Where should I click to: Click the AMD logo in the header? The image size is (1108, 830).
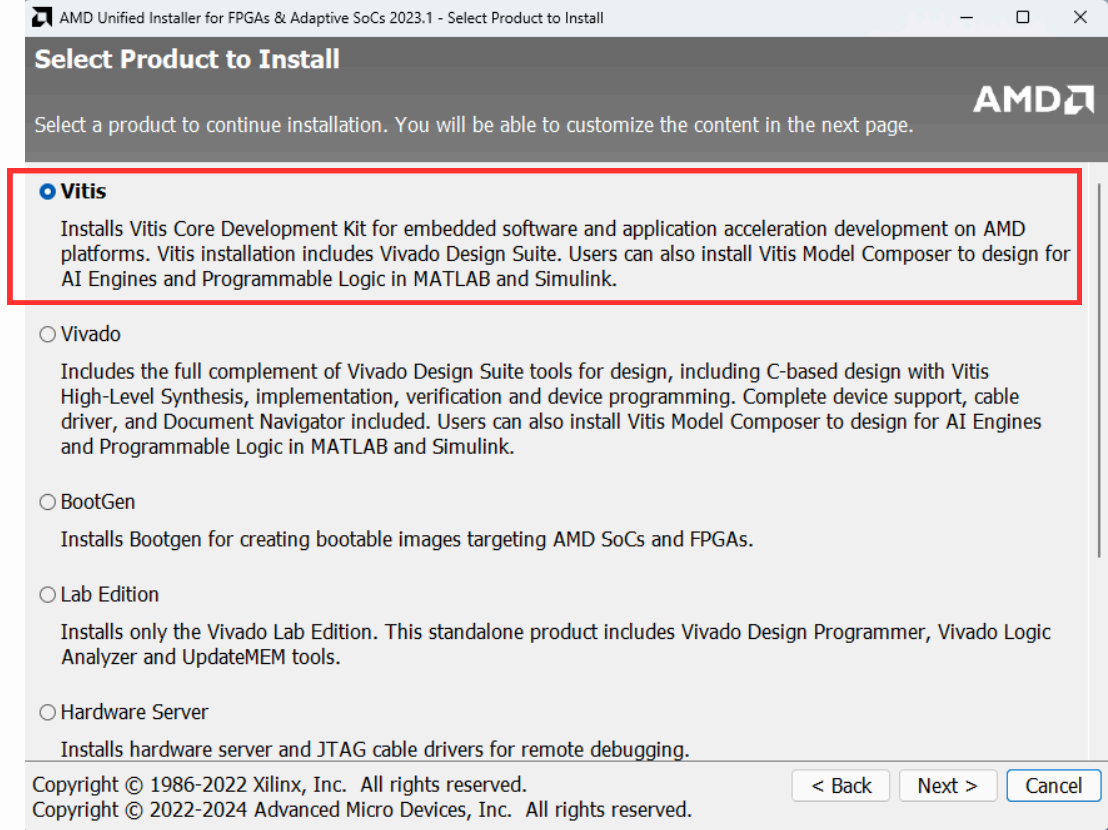pos(1034,99)
